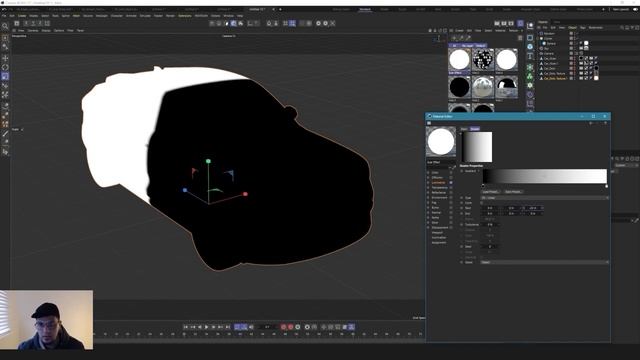The height and width of the screenshot is (360, 640).
Task: Toggle the Z axis lock icon
Action: point(40,23)
